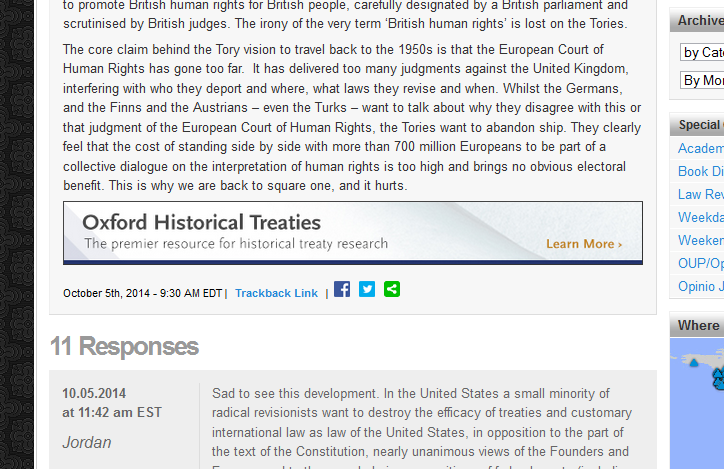Viewport: 724px width, 469px height.
Task: Select the Weekday sidebar link
Action: [x=701, y=217]
